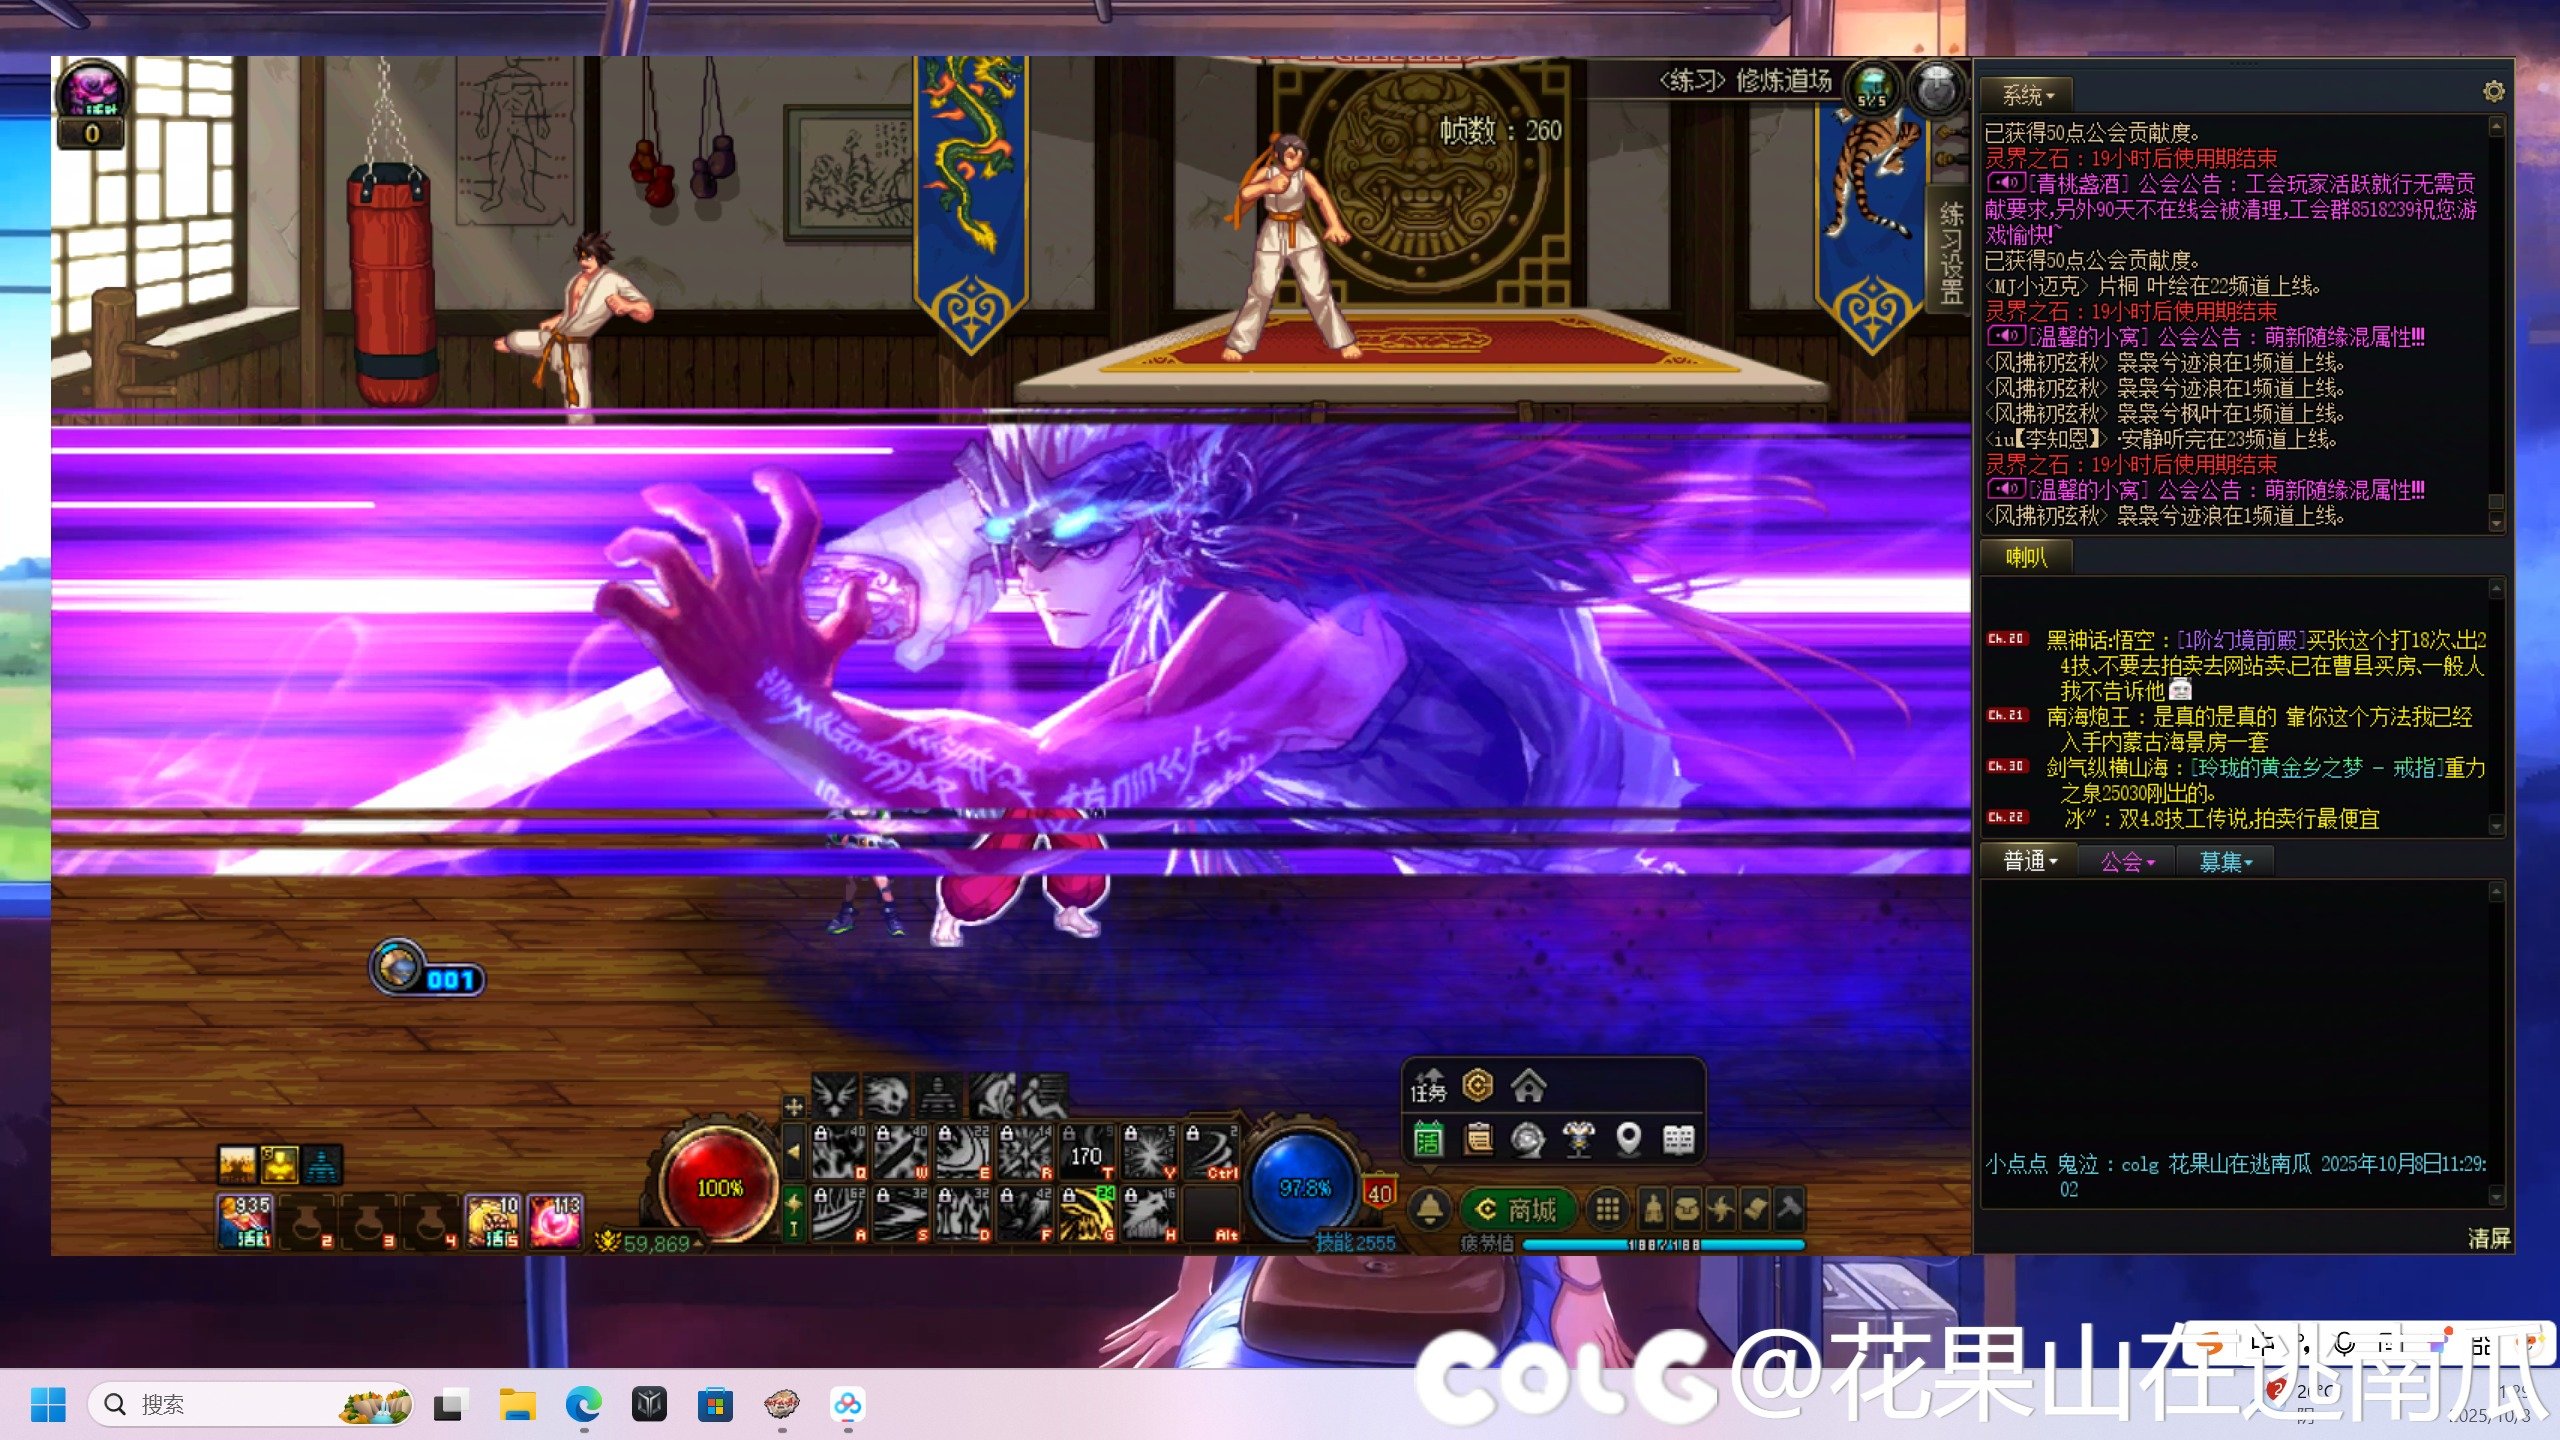Screen dimensions: 2560x1440
Task: Click 清屏 to clear chat
Action: point(2488,1238)
